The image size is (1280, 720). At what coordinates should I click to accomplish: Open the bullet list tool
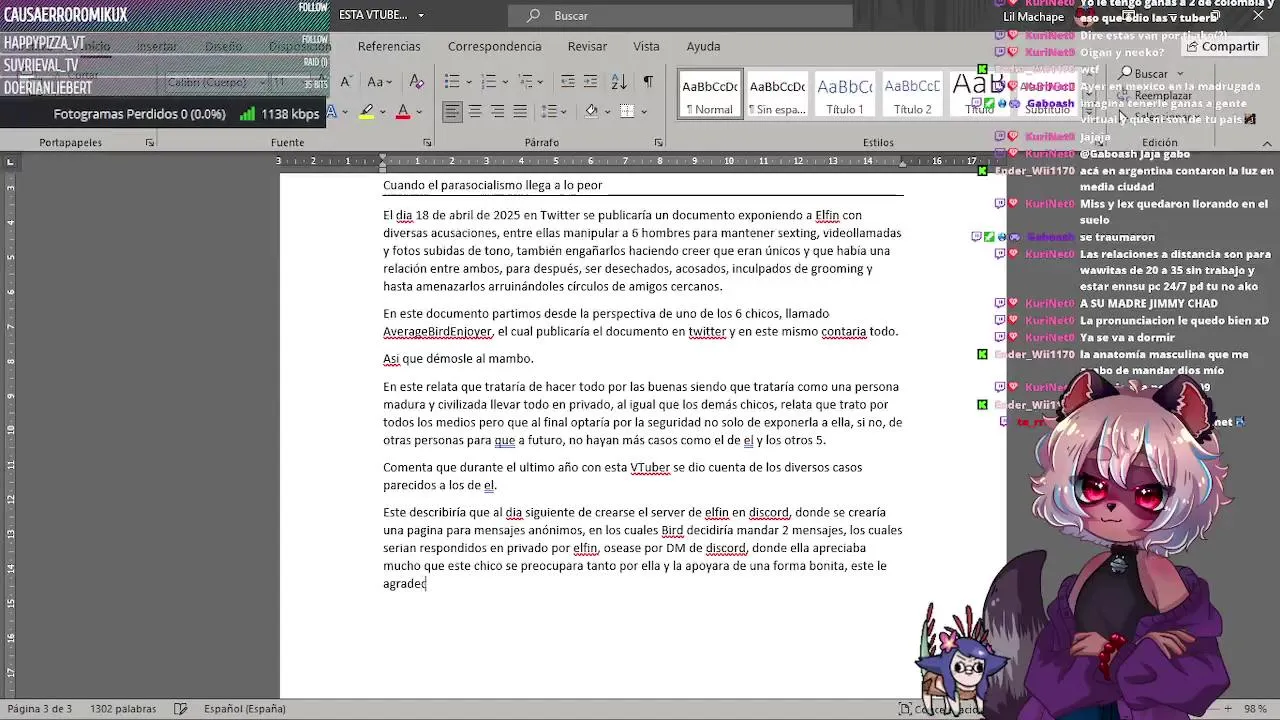[x=452, y=82]
